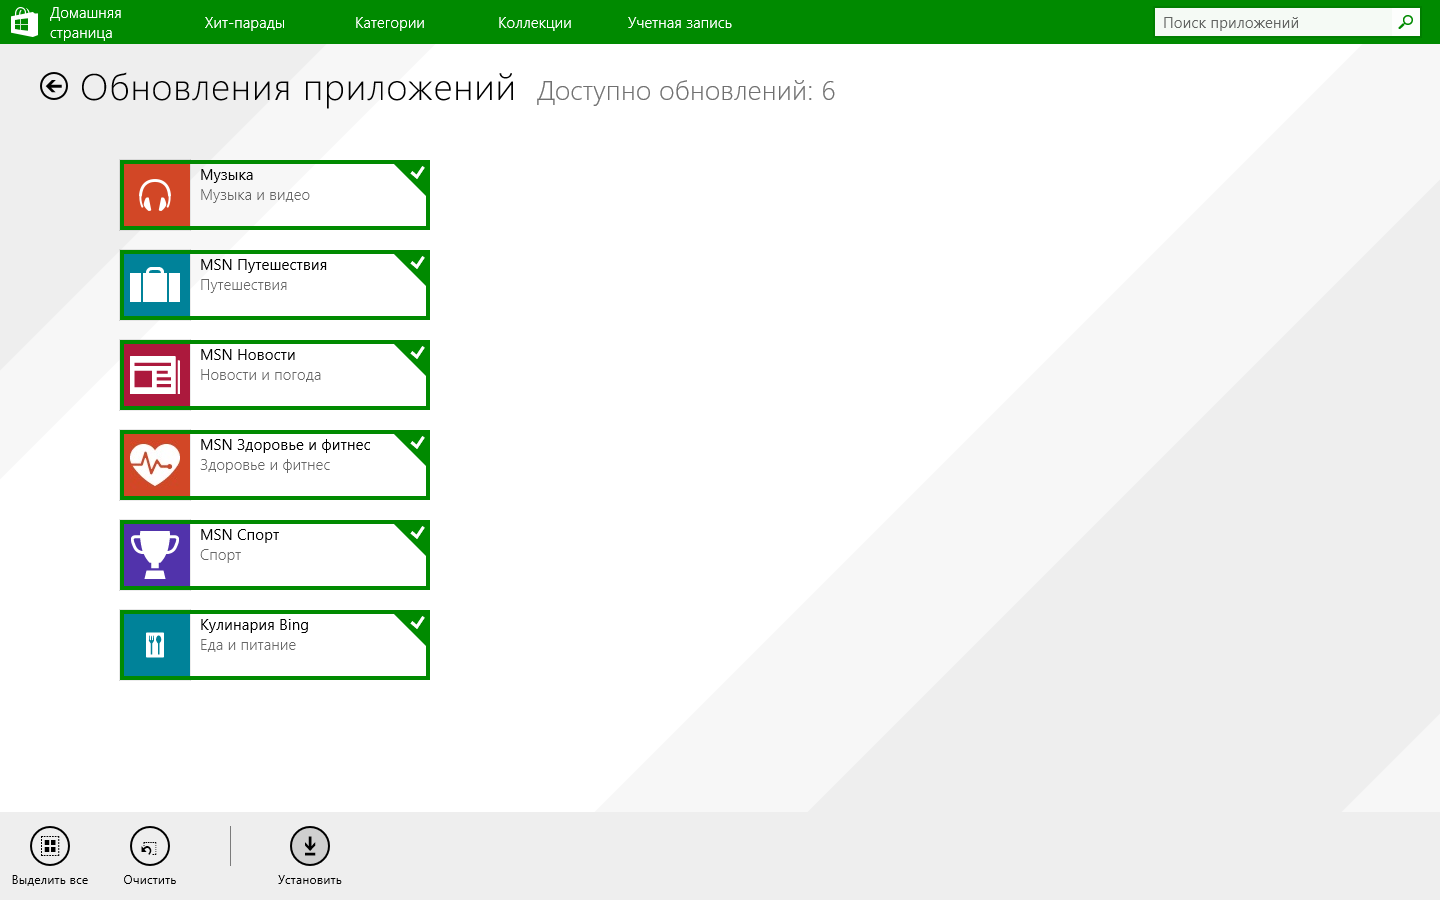Clear selection using the Очистить icon
This screenshot has height=900, width=1440.
coord(150,846)
